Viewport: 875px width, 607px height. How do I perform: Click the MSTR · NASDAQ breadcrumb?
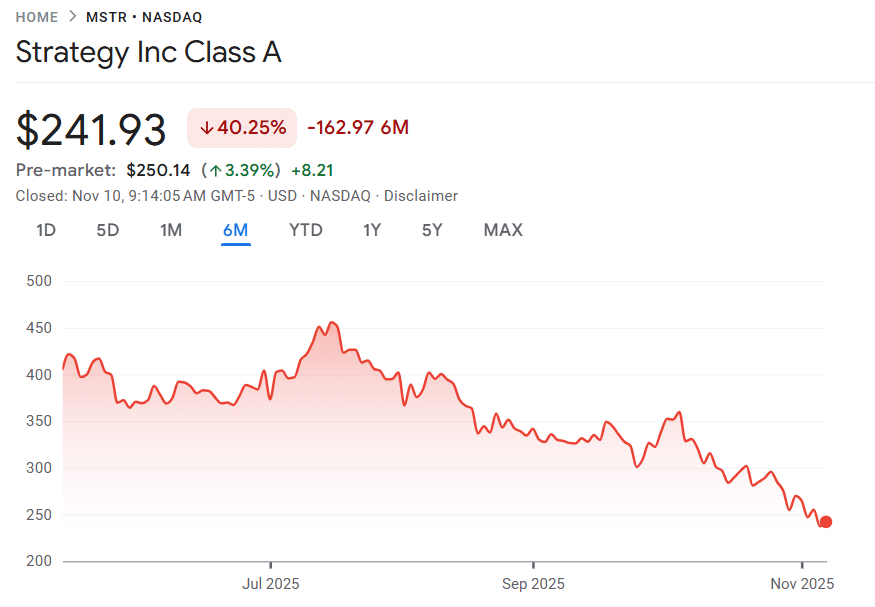[144, 17]
